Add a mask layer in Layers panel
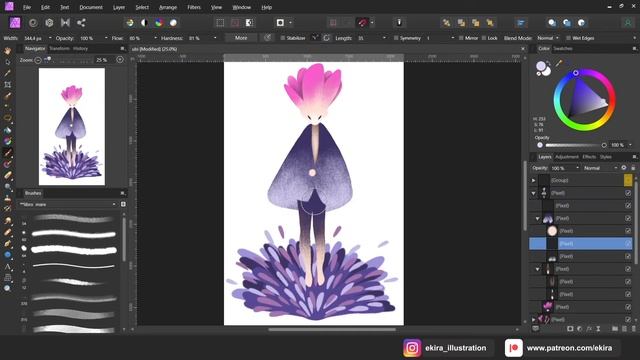The image size is (640, 360). pyautogui.click(x=570, y=329)
